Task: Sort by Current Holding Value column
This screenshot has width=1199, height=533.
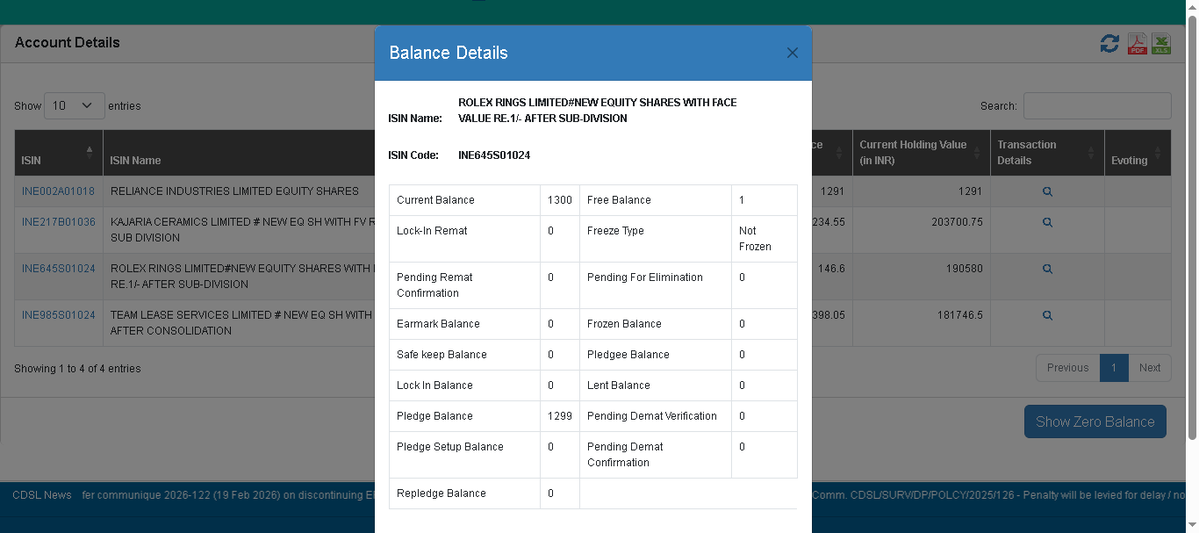Action: coord(921,153)
